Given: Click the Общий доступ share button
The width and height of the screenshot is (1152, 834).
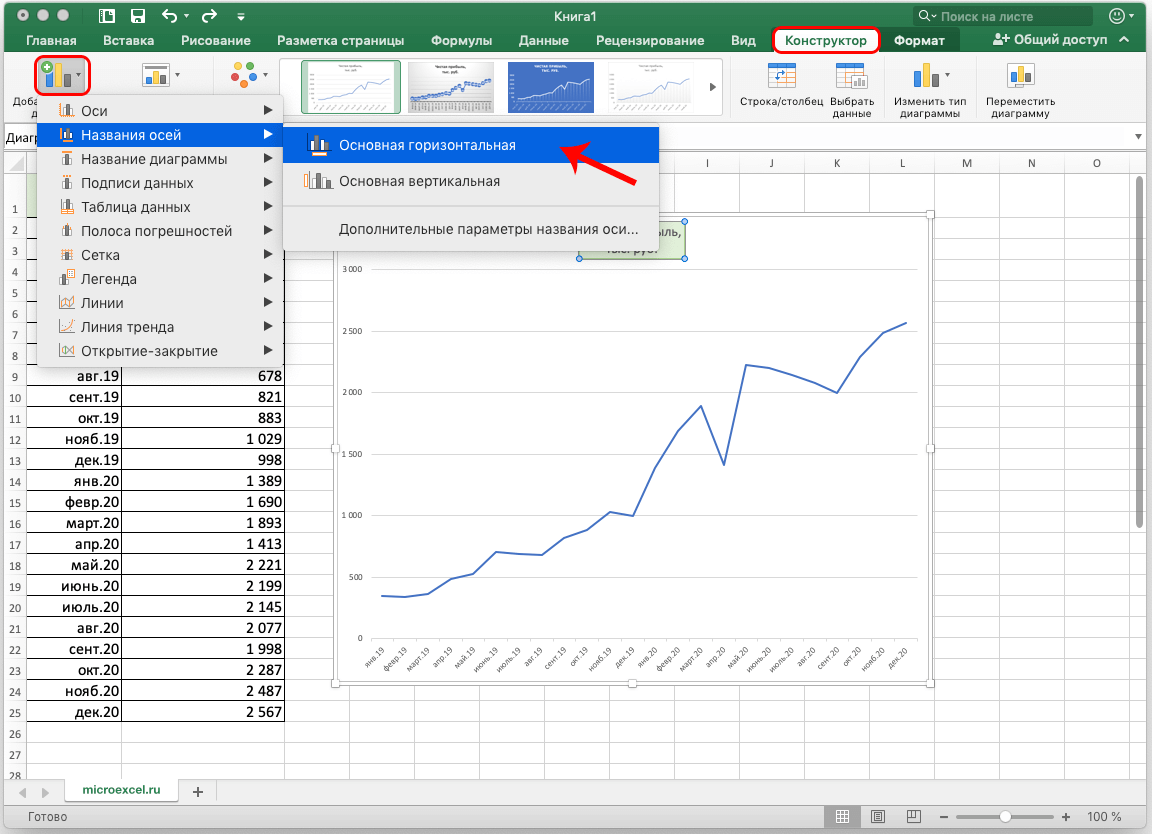Looking at the screenshot, I should pos(1049,40).
